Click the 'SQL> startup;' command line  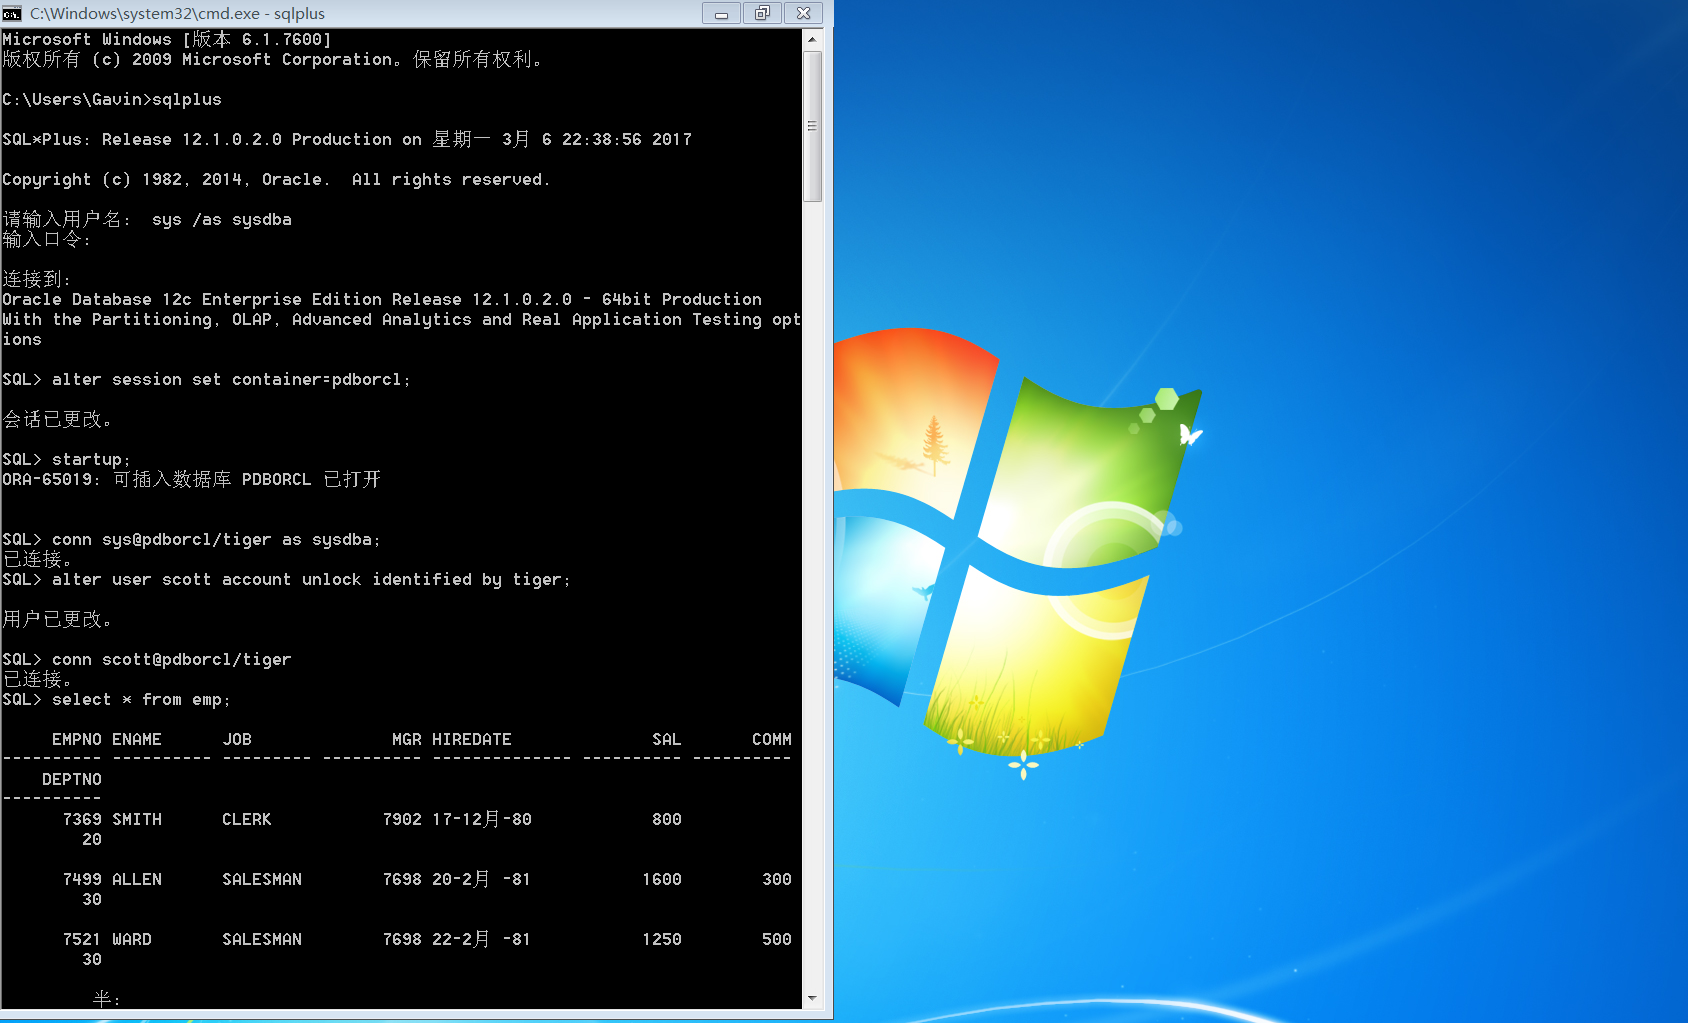pos(67,459)
